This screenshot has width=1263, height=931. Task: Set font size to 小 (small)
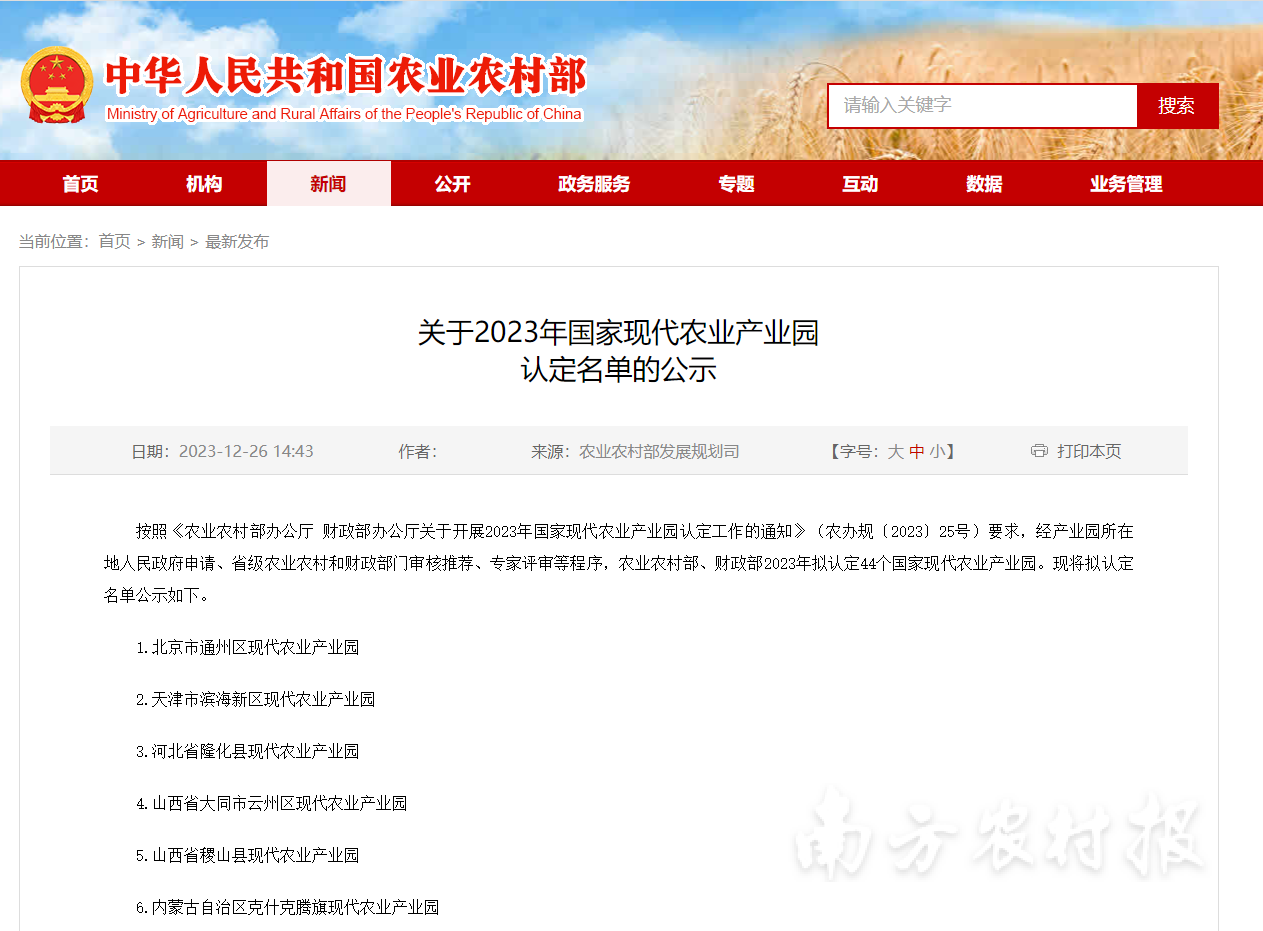[x=937, y=452]
